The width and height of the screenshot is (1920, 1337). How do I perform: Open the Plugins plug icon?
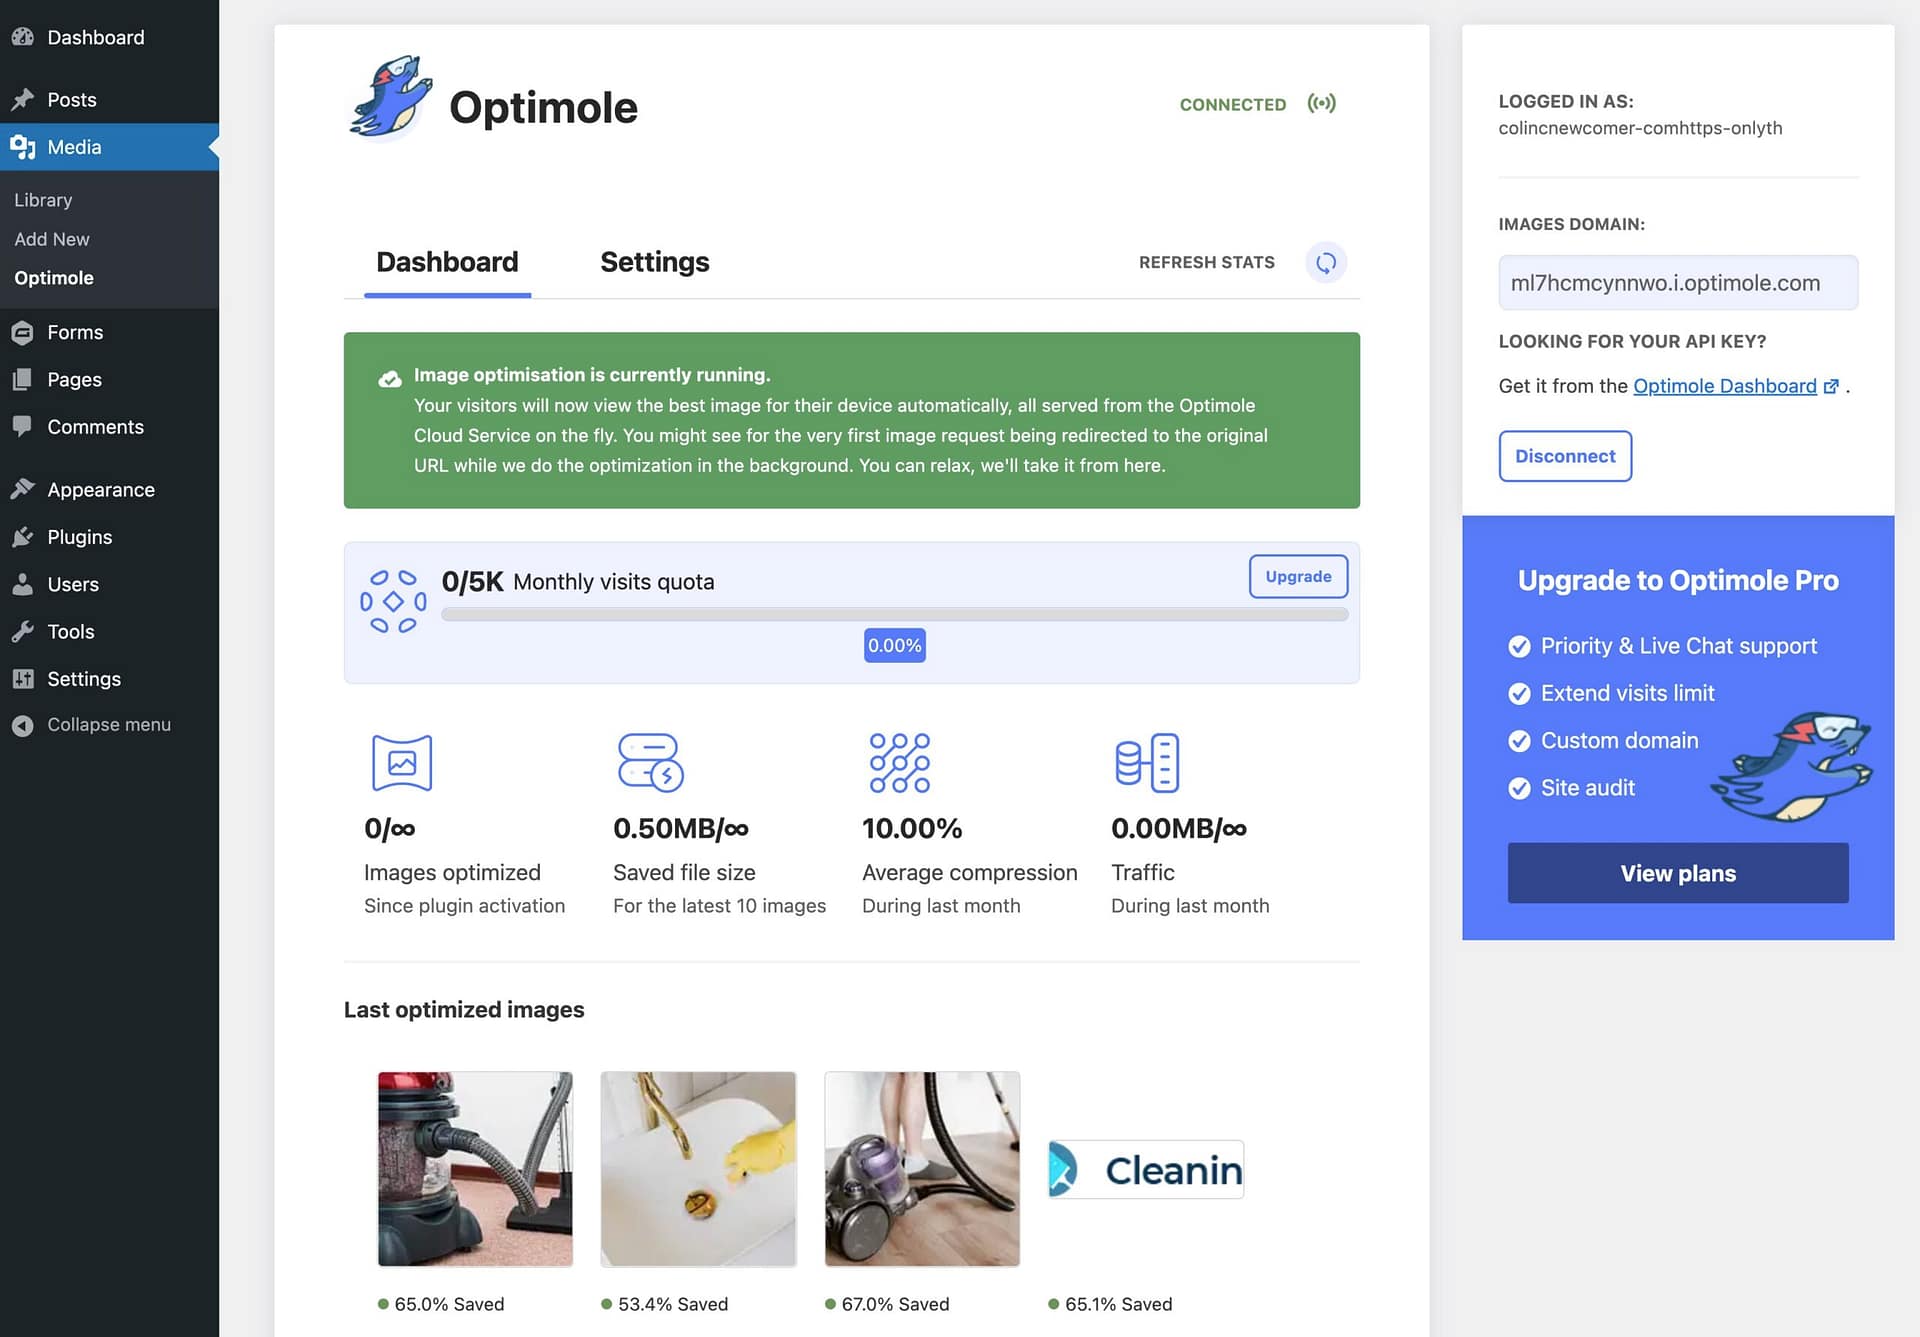pyautogui.click(x=23, y=537)
